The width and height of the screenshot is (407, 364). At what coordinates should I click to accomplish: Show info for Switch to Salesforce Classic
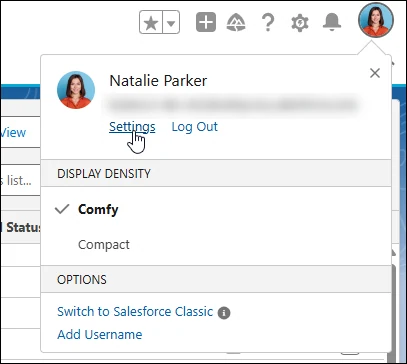pyautogui.click(x=224, y=313)
